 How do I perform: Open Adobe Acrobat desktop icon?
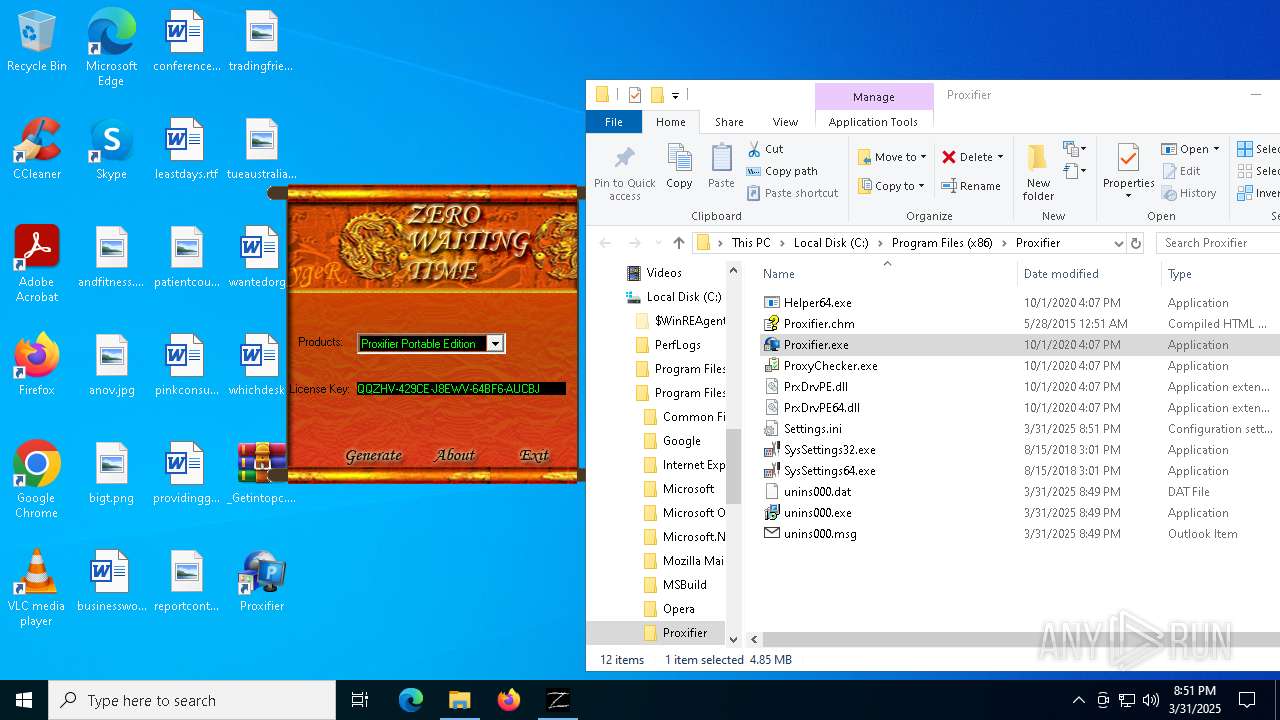(36, 263)
